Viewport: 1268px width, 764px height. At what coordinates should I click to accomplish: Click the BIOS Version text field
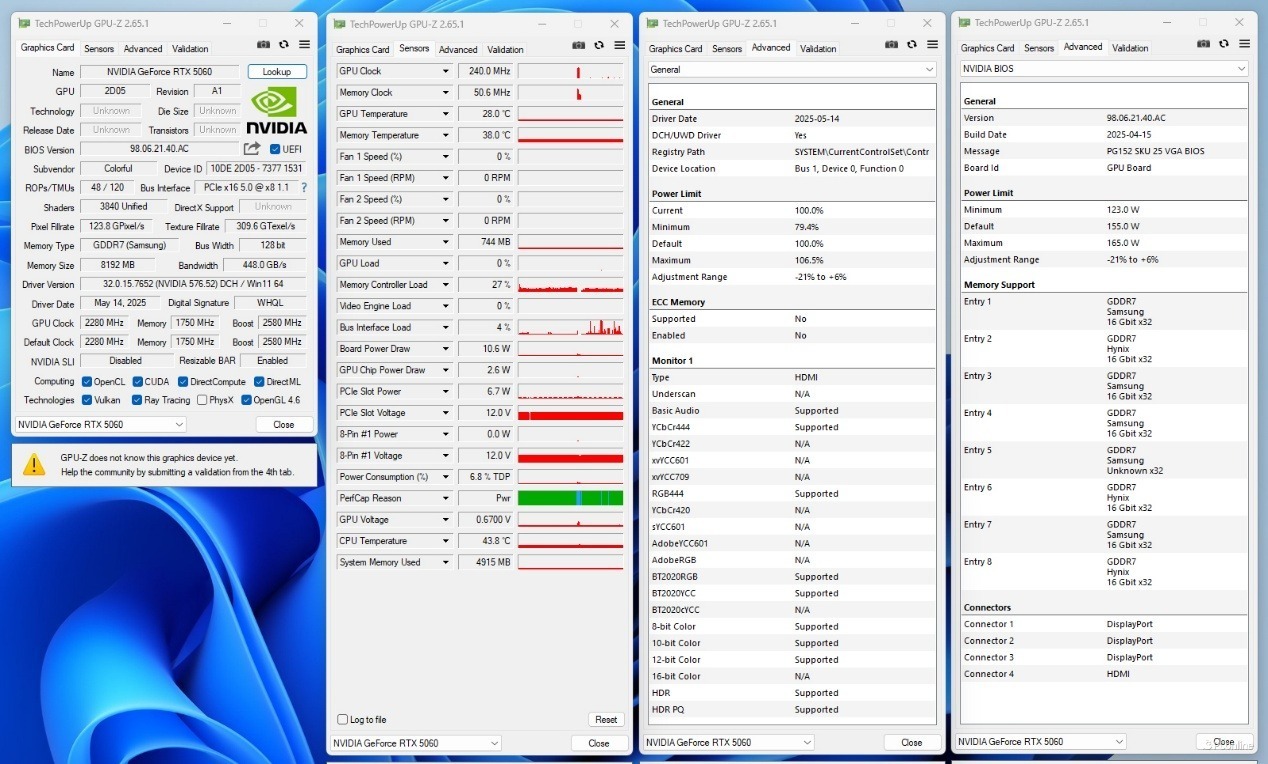(x=159, y=149)
